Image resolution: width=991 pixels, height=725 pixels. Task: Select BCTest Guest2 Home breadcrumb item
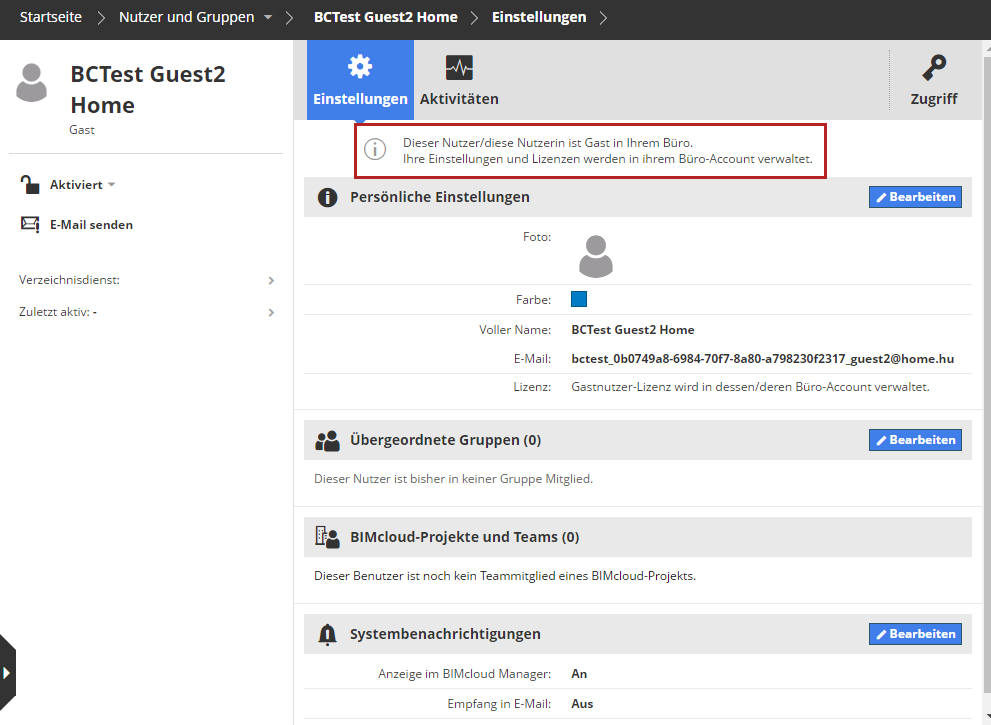pos(385,17)
